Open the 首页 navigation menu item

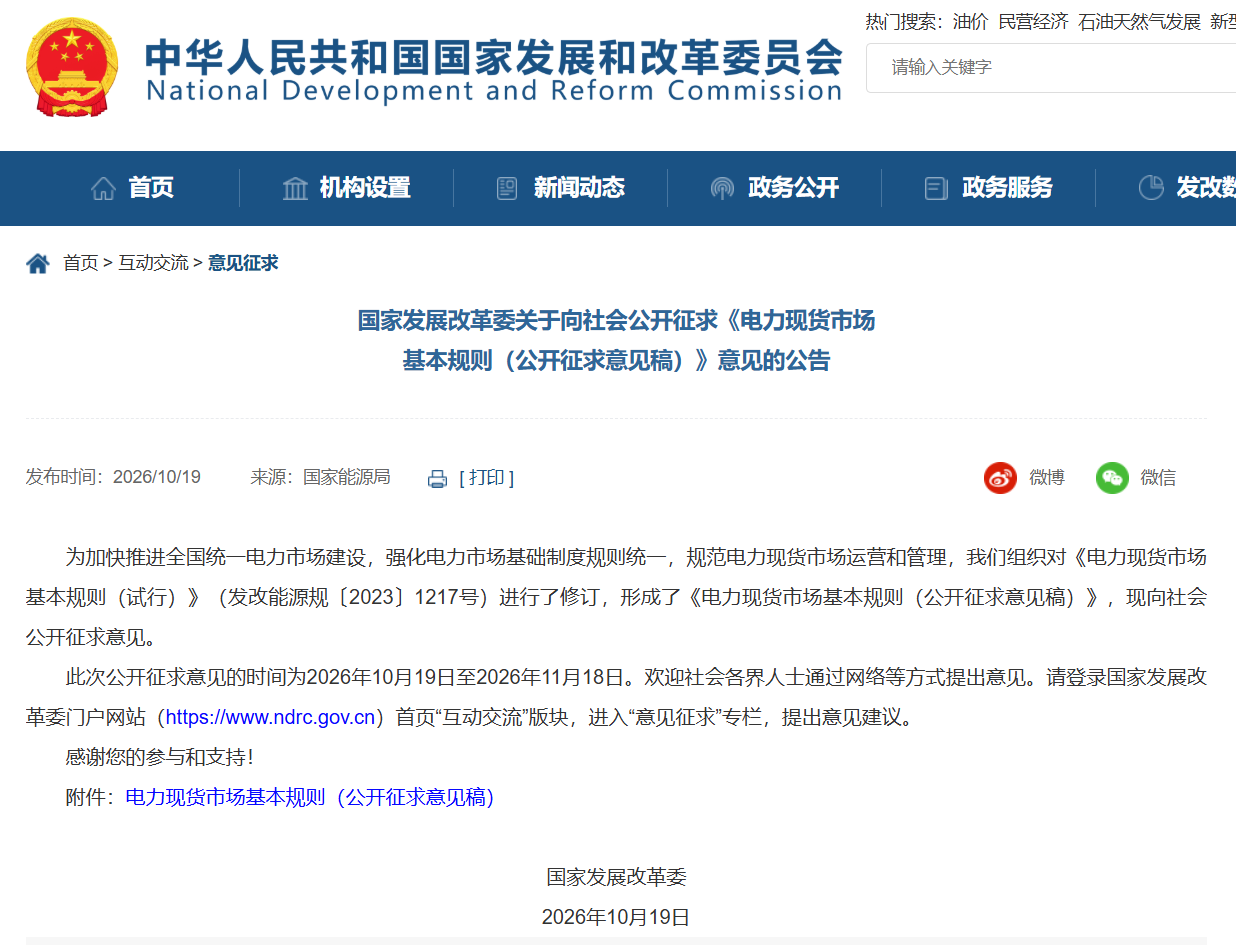(151, 188)
